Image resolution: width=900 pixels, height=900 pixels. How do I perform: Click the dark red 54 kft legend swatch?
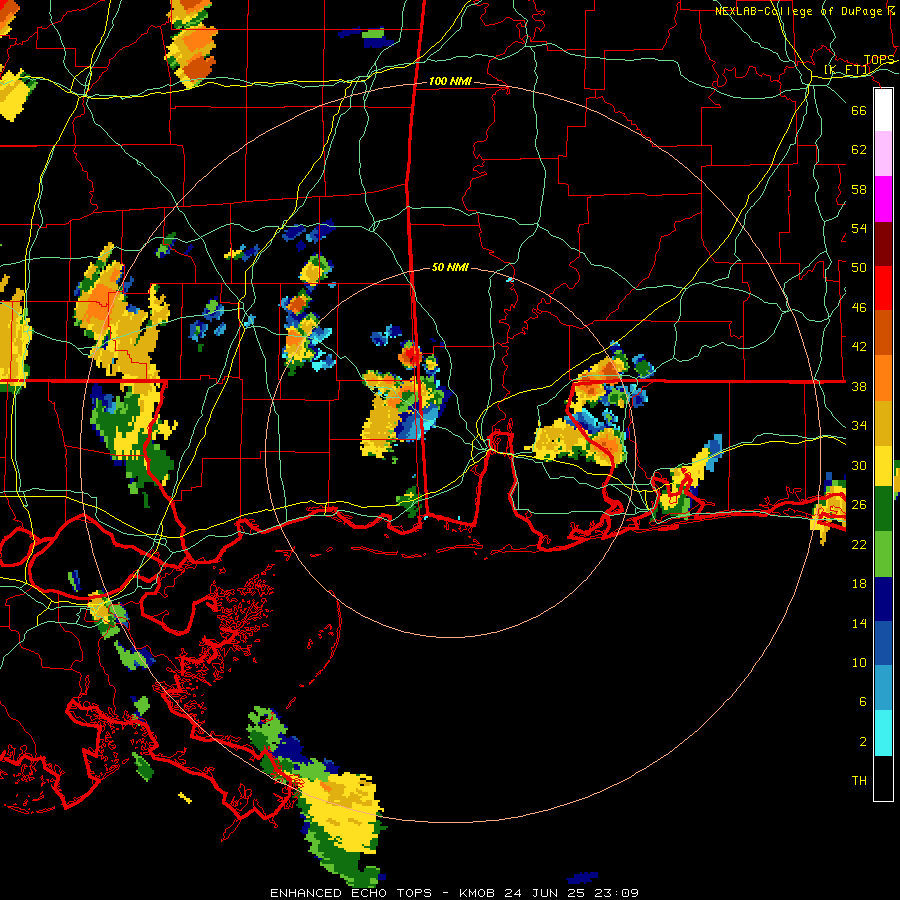[883, 243]
